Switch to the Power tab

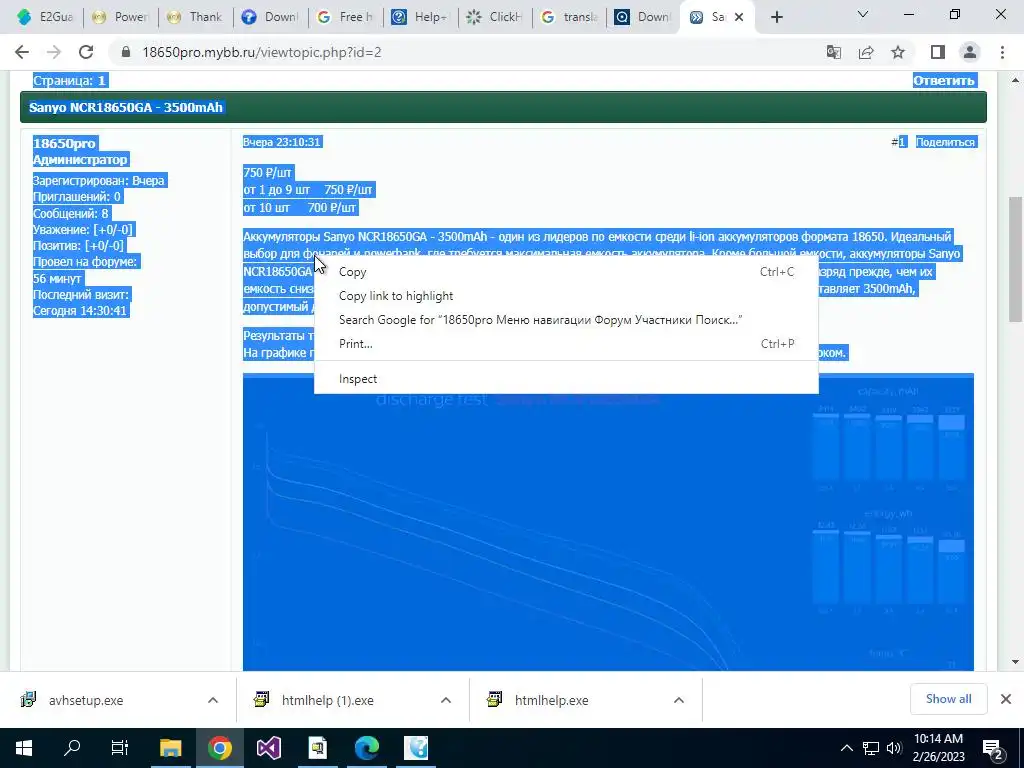[121, 17]
